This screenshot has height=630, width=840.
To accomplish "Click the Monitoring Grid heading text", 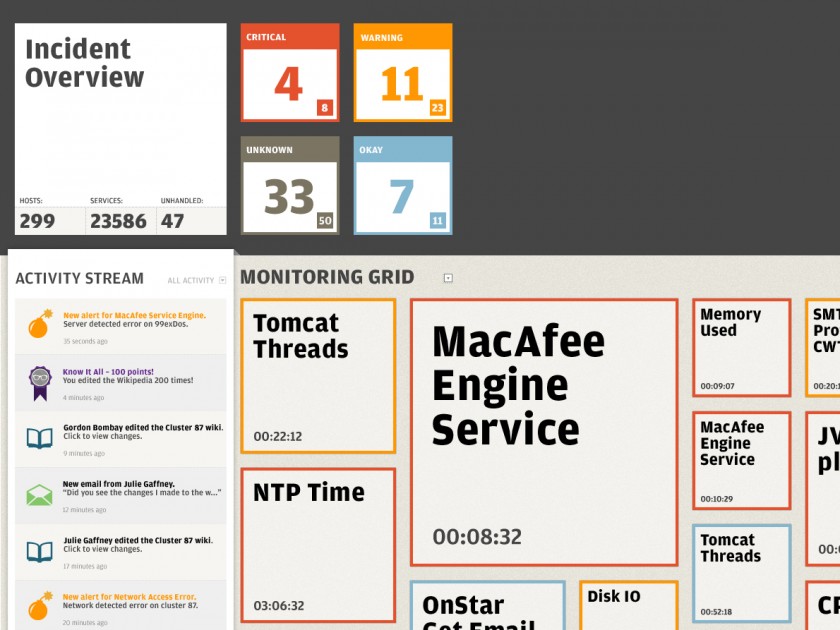I will coord(327,277).
